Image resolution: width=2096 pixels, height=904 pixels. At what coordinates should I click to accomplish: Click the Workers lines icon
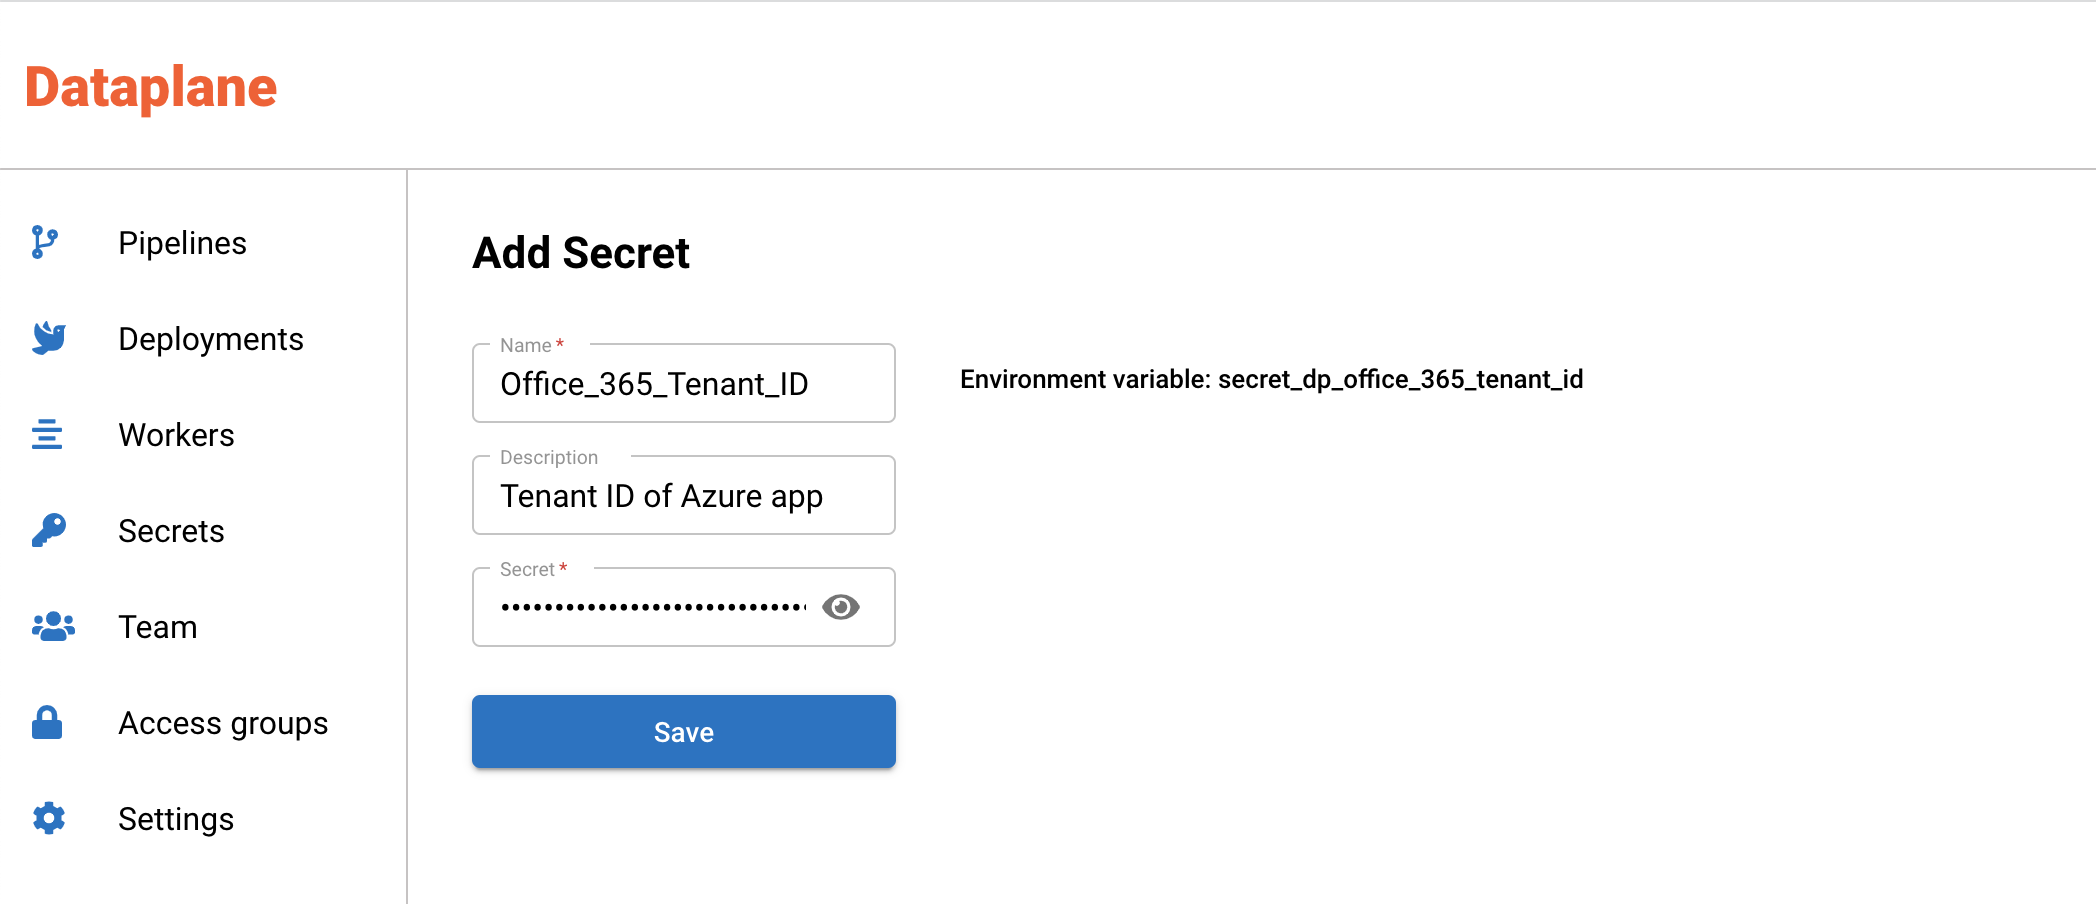click(x=47, y=435)
